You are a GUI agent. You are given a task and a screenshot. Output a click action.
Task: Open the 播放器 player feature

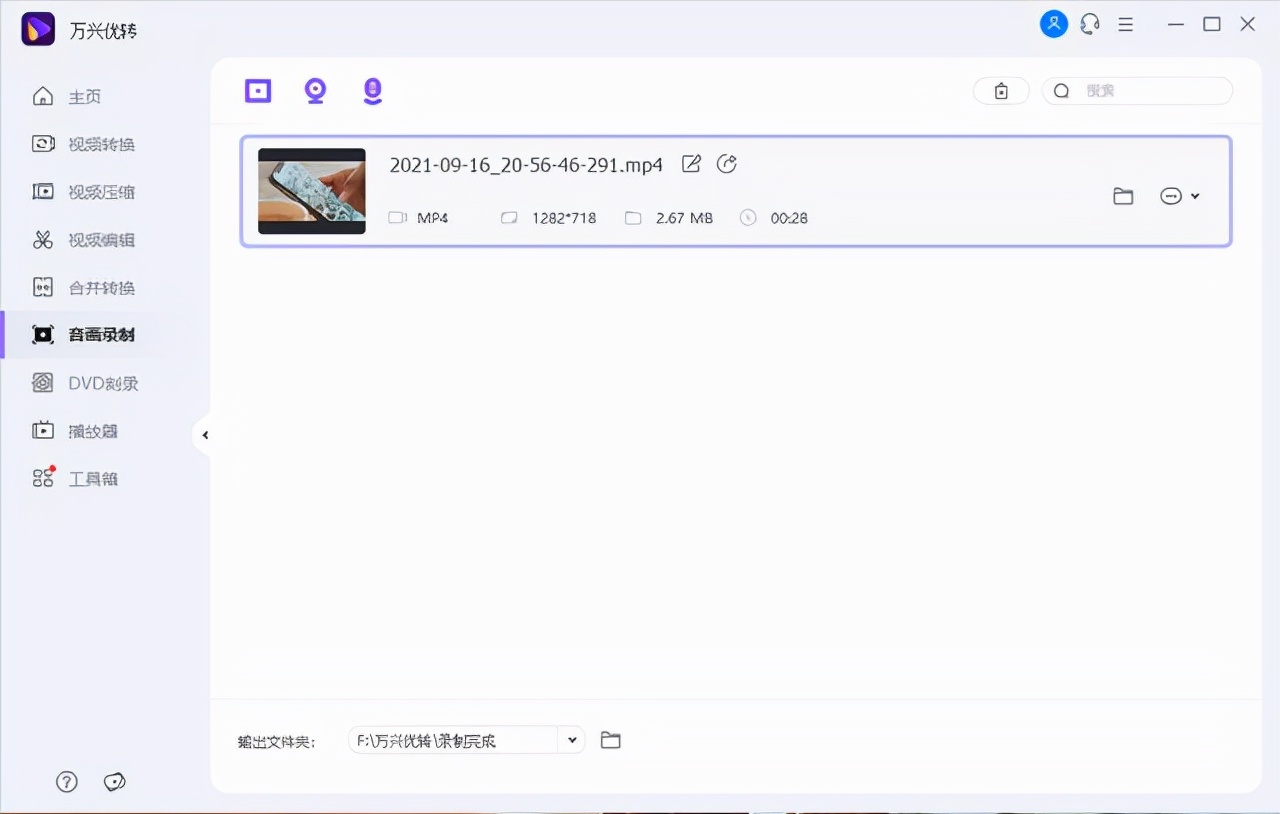coord(92,430)
